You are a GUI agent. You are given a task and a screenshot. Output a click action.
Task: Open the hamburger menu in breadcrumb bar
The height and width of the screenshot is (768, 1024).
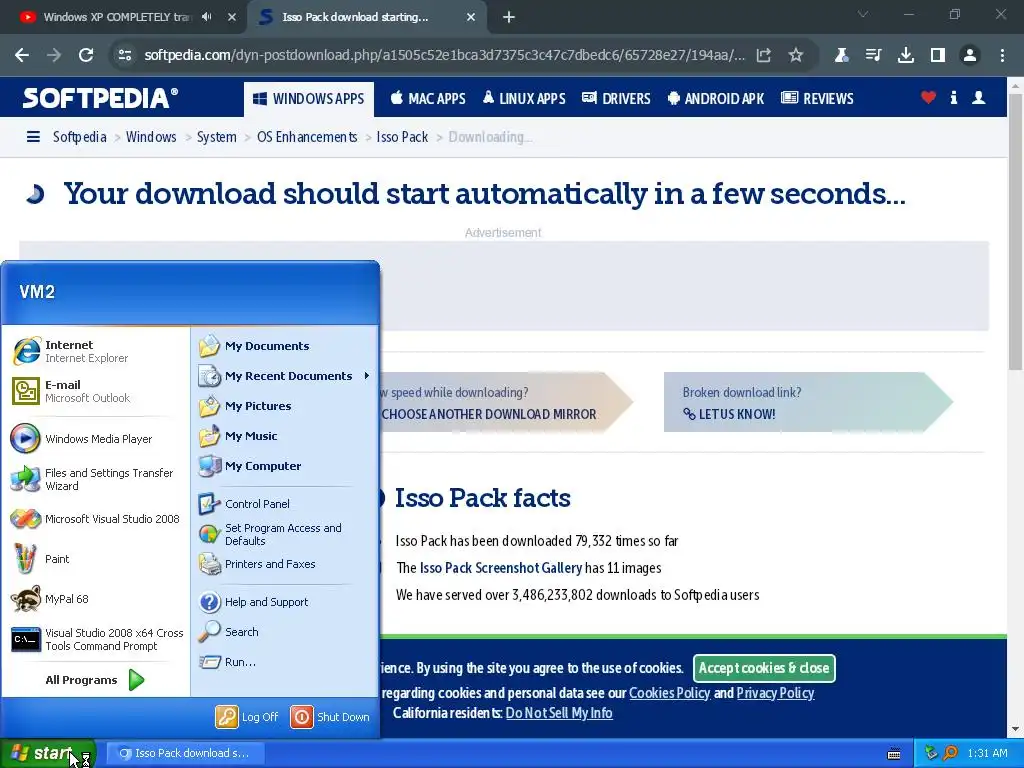pos(33,136)
